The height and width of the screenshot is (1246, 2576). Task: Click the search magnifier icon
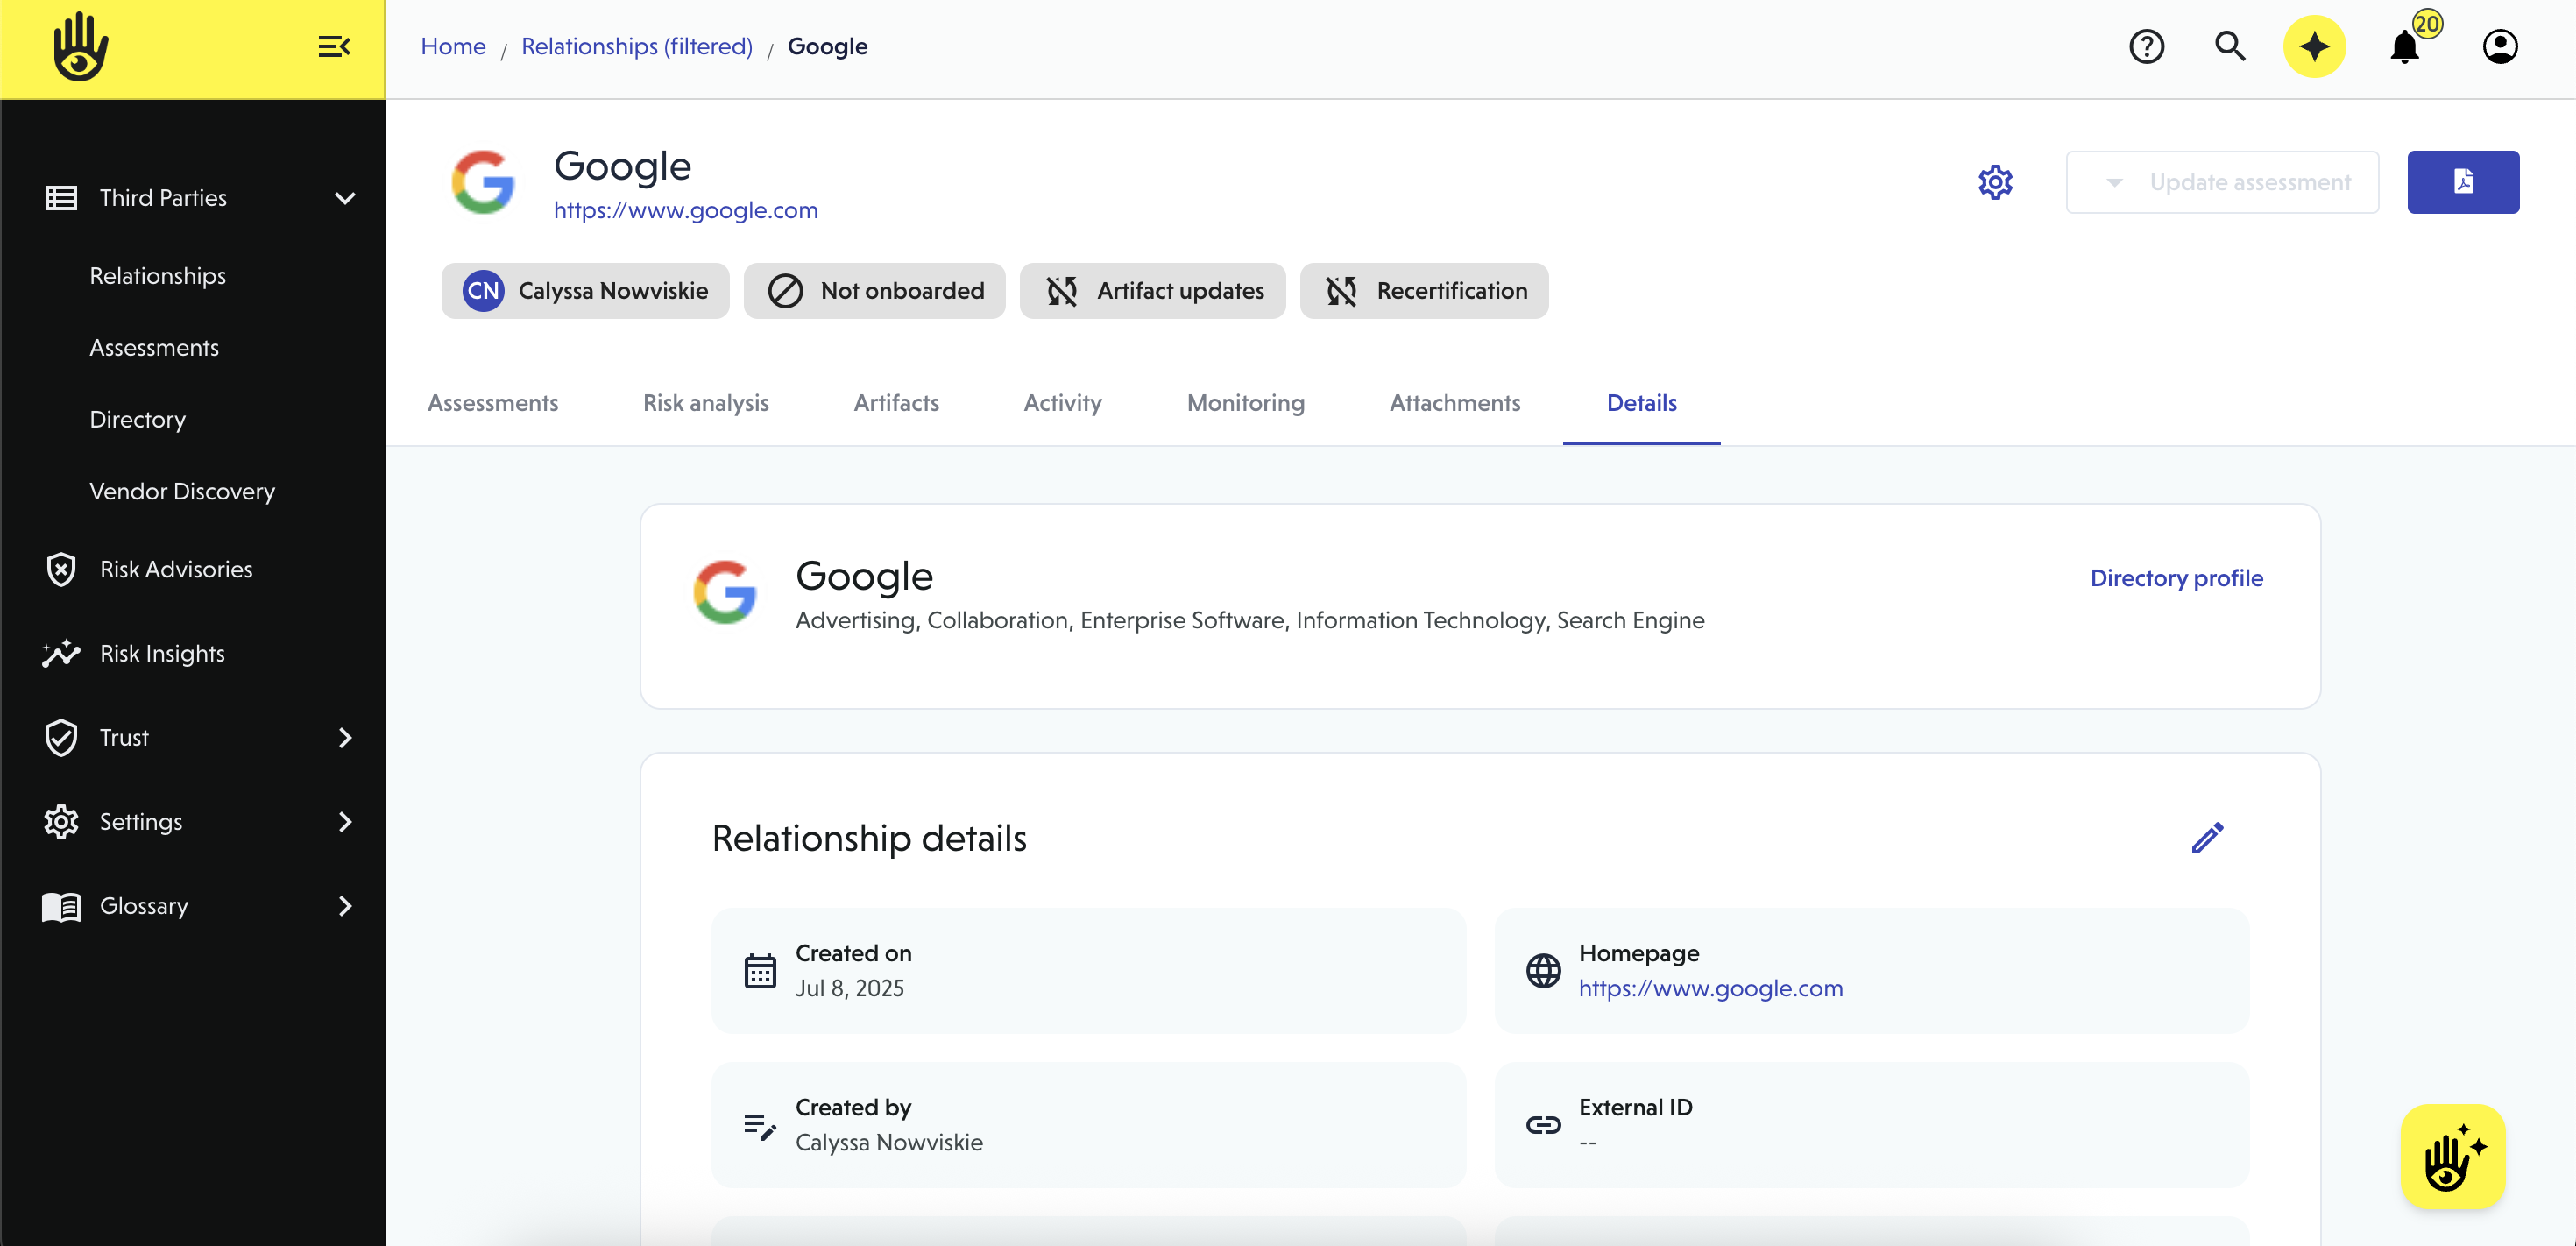pos(2229,47)
